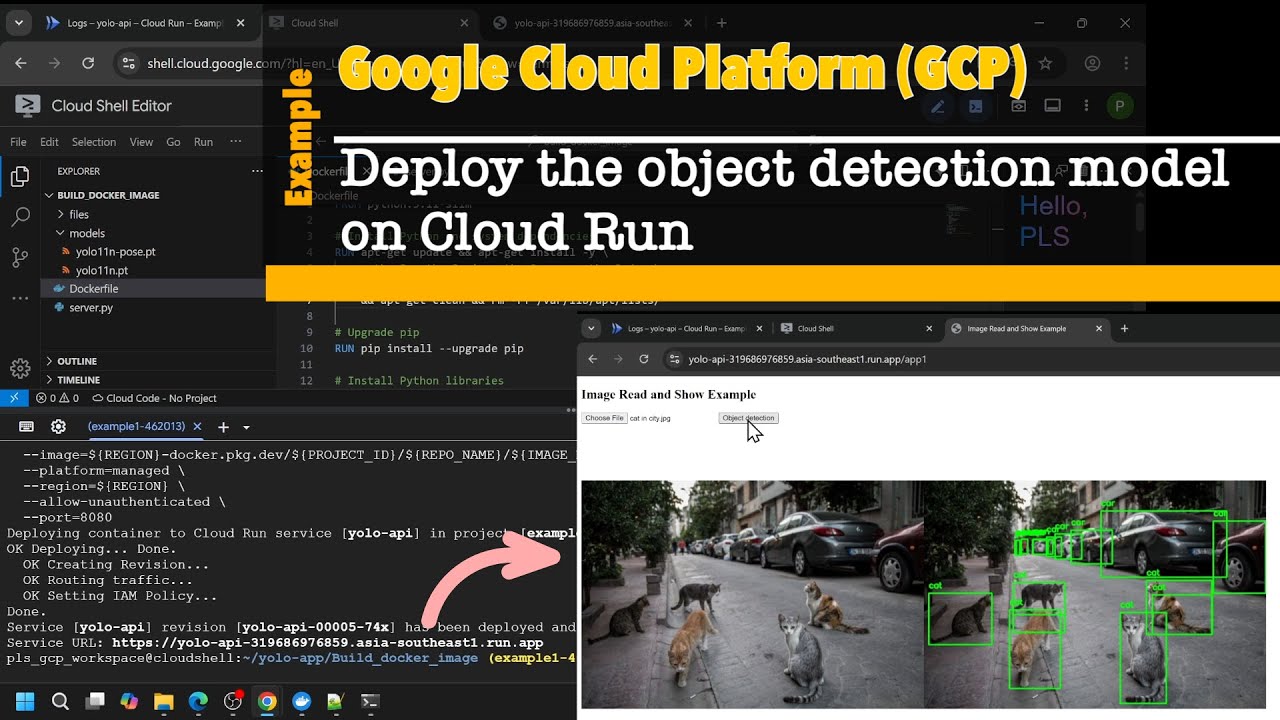Open the Selection menu
This screenshot has width=1280, height=720.
(x=94, y=142)
